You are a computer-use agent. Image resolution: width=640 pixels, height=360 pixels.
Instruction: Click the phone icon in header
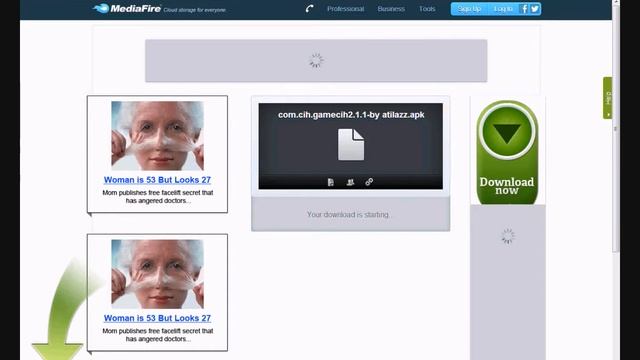[309, 8]
